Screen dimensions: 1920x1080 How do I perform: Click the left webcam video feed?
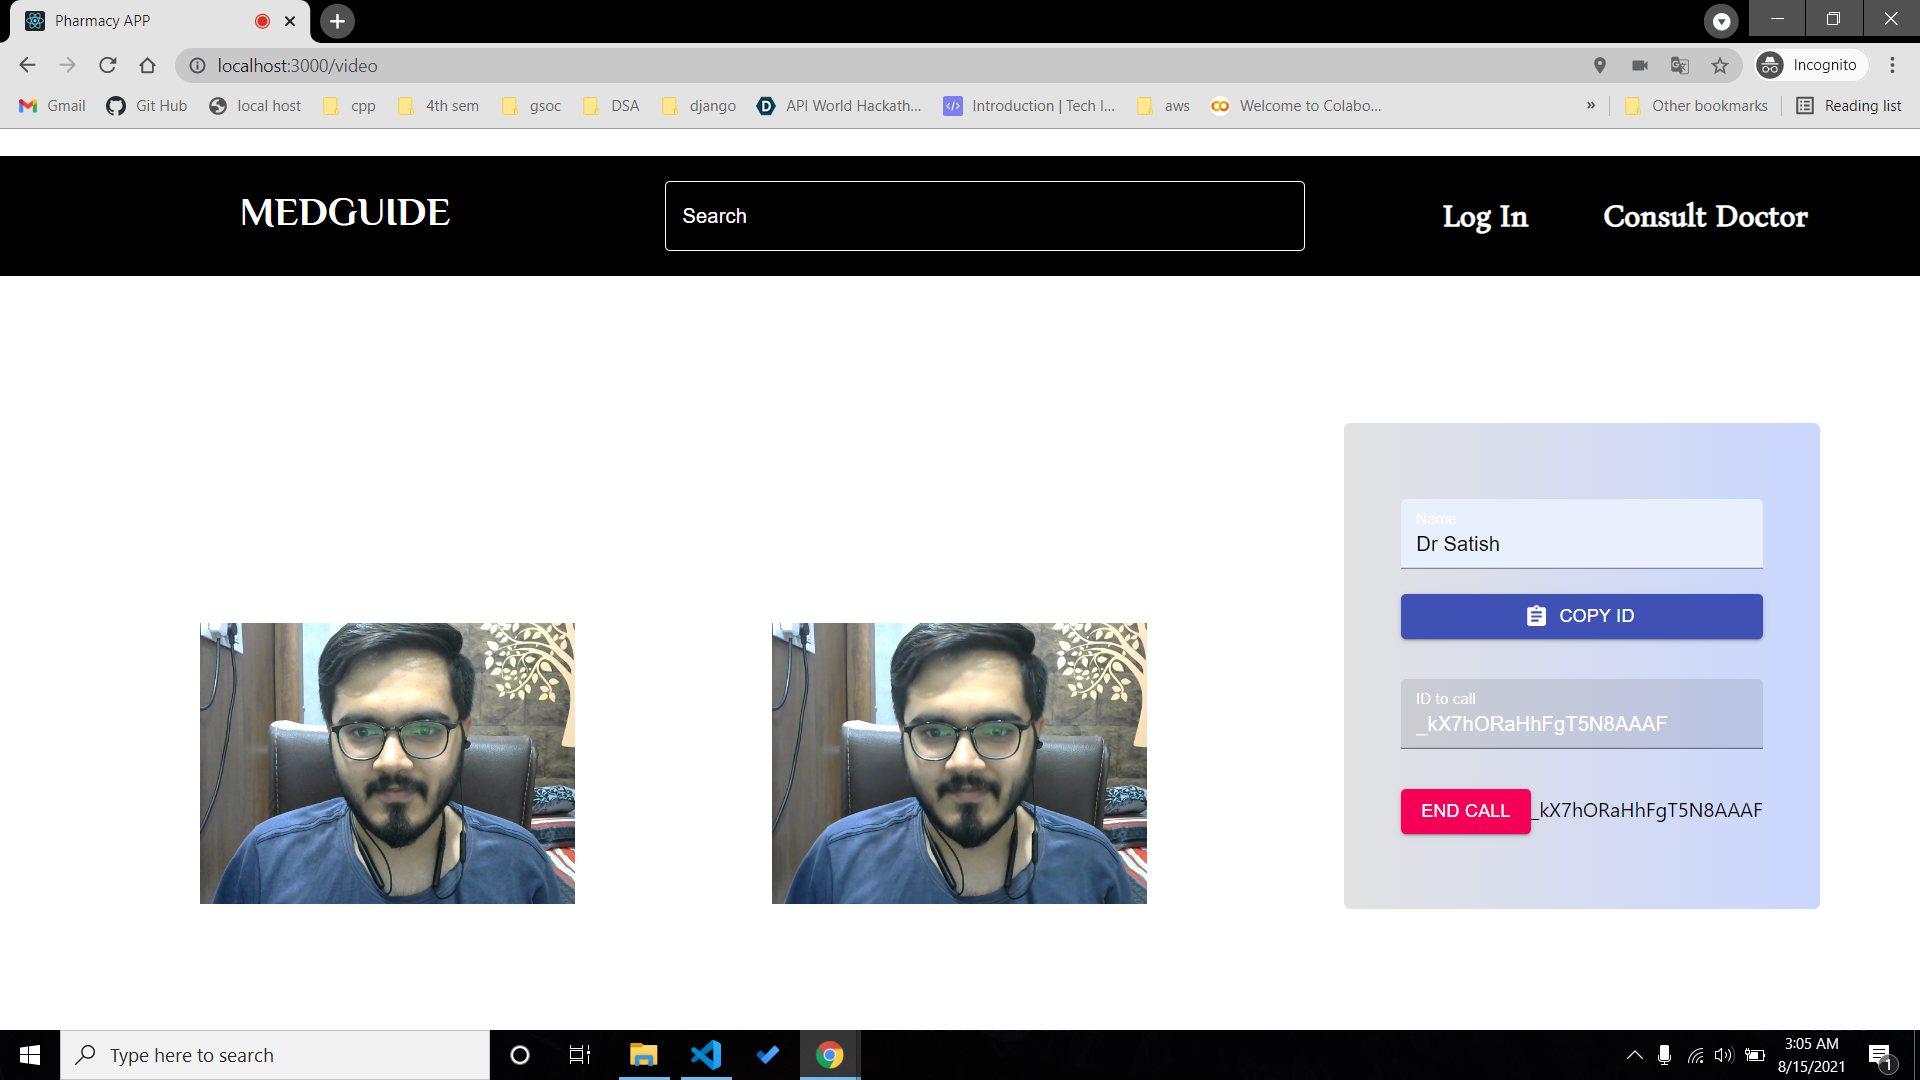click(387, 763)
